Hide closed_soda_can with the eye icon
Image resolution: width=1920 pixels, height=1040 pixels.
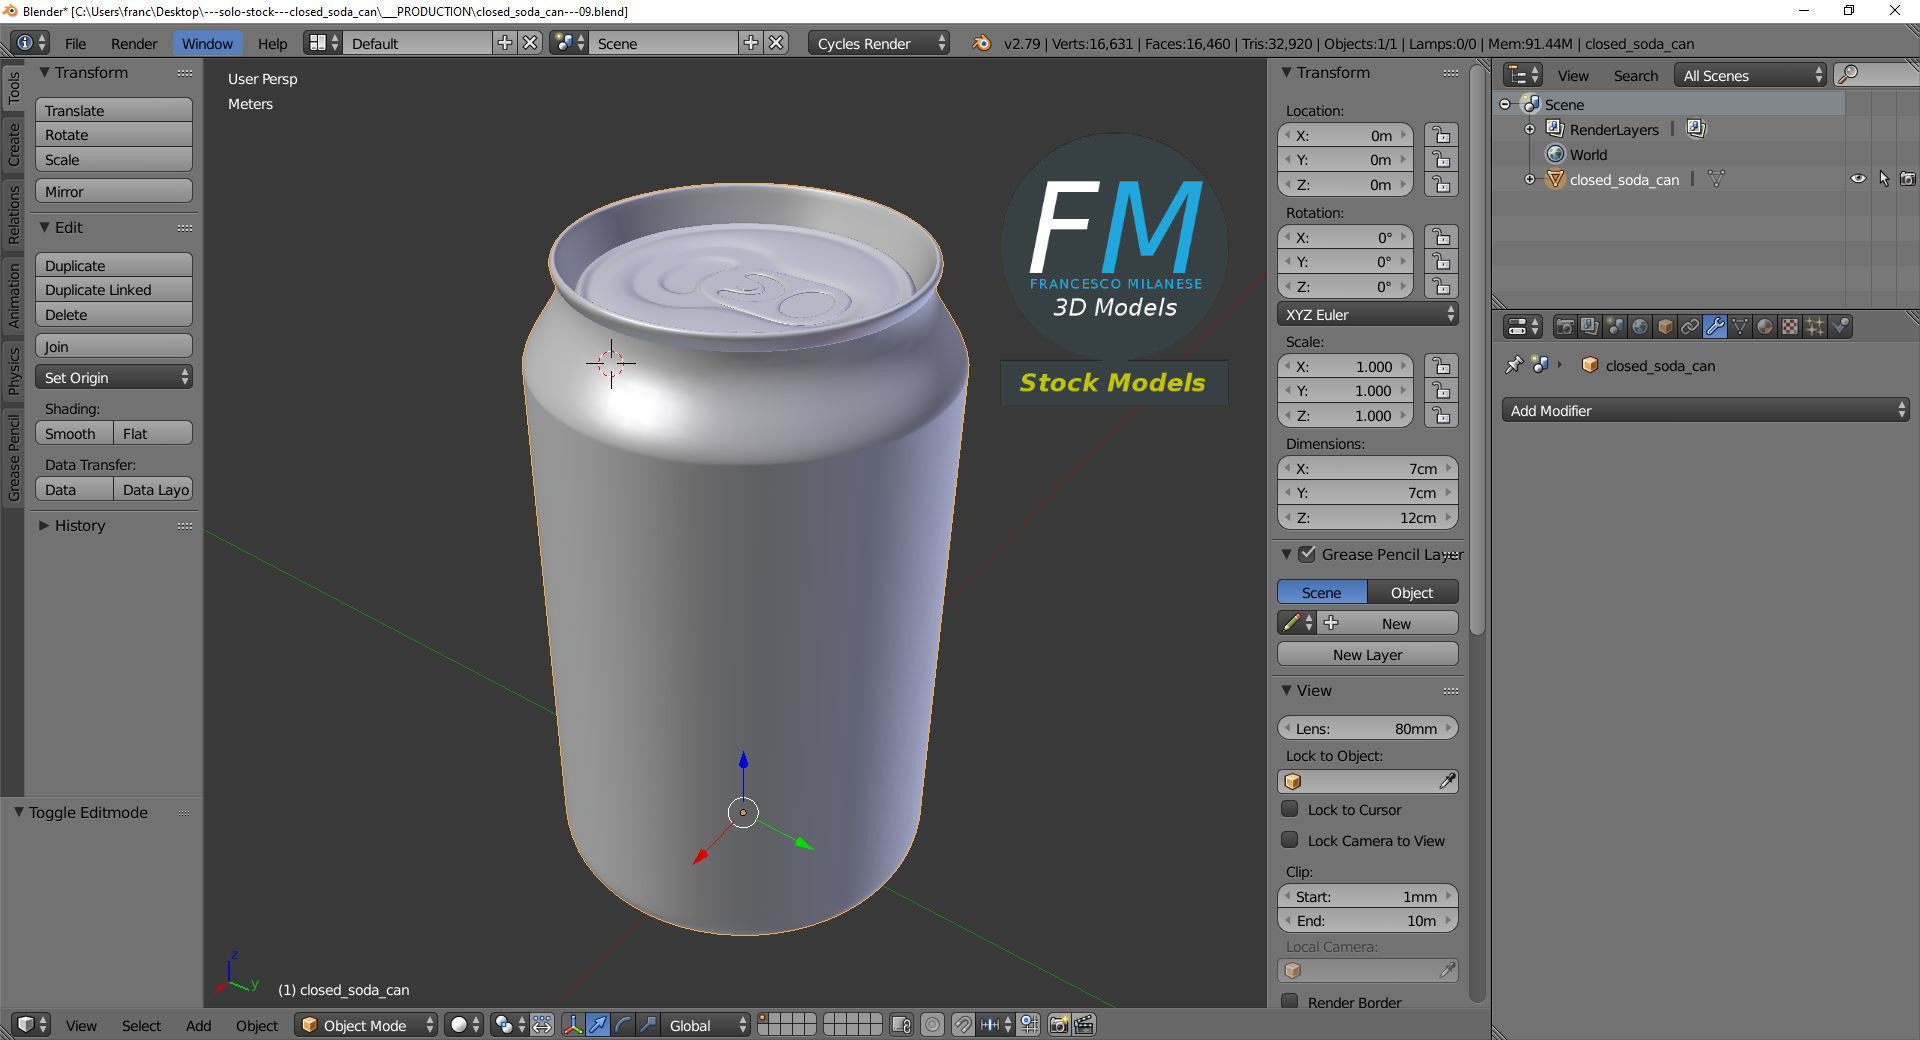[1858, 179]
